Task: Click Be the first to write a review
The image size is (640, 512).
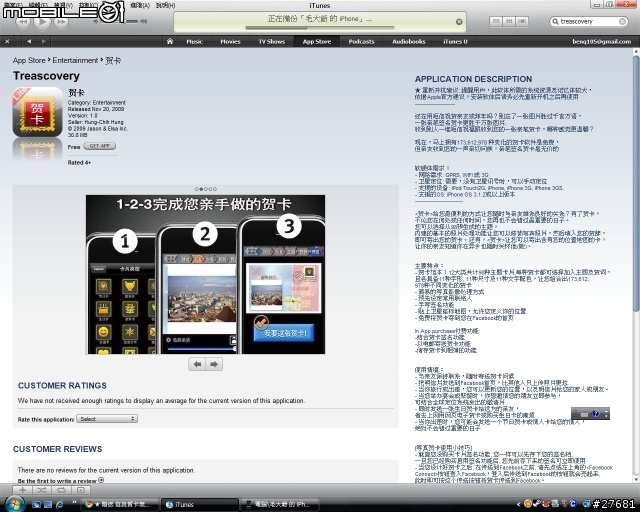Action: point(60,481)
